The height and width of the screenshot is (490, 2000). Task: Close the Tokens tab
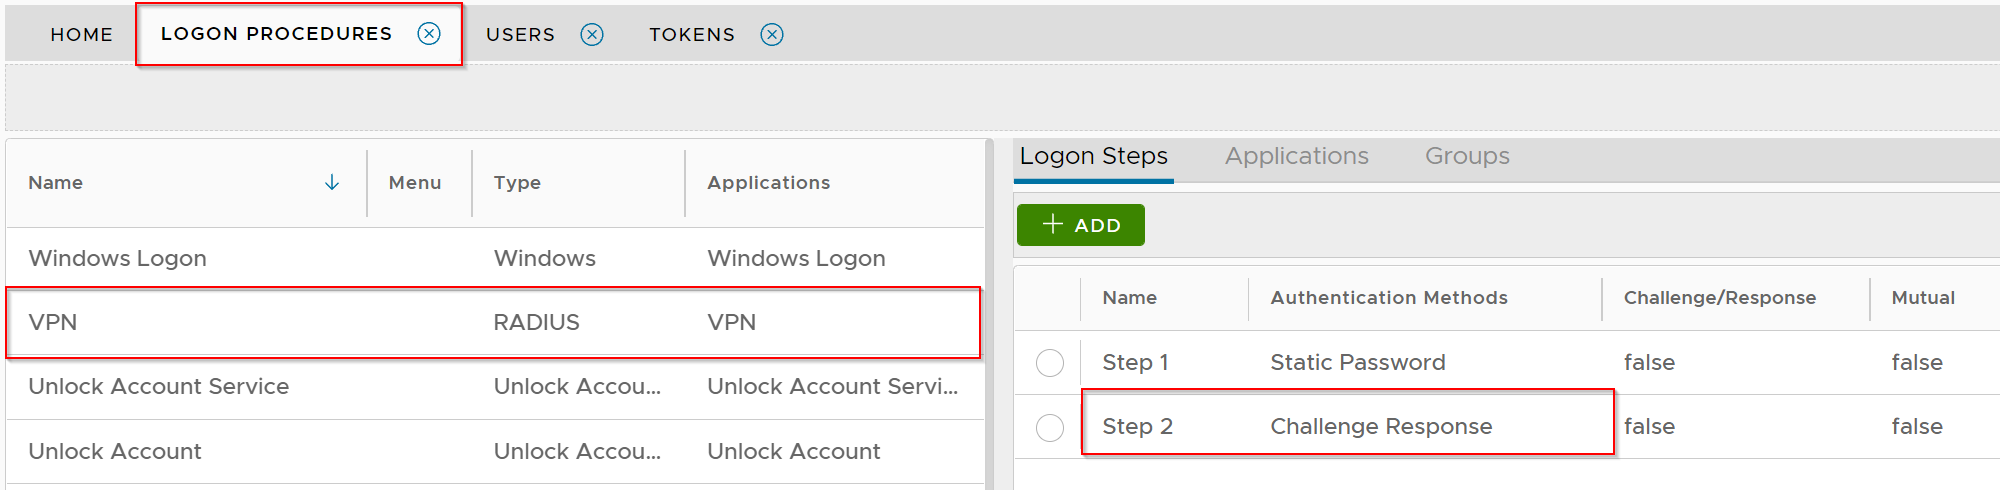pos(772,35)
